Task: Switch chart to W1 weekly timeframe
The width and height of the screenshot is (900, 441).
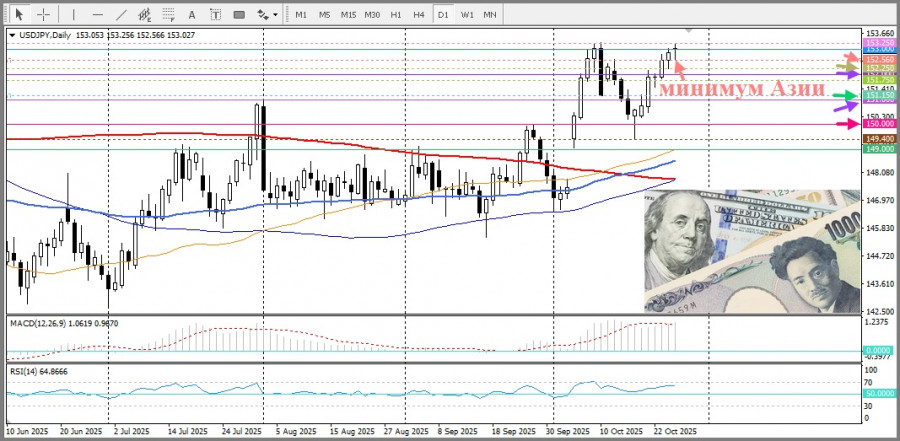Action: [467, 15]
